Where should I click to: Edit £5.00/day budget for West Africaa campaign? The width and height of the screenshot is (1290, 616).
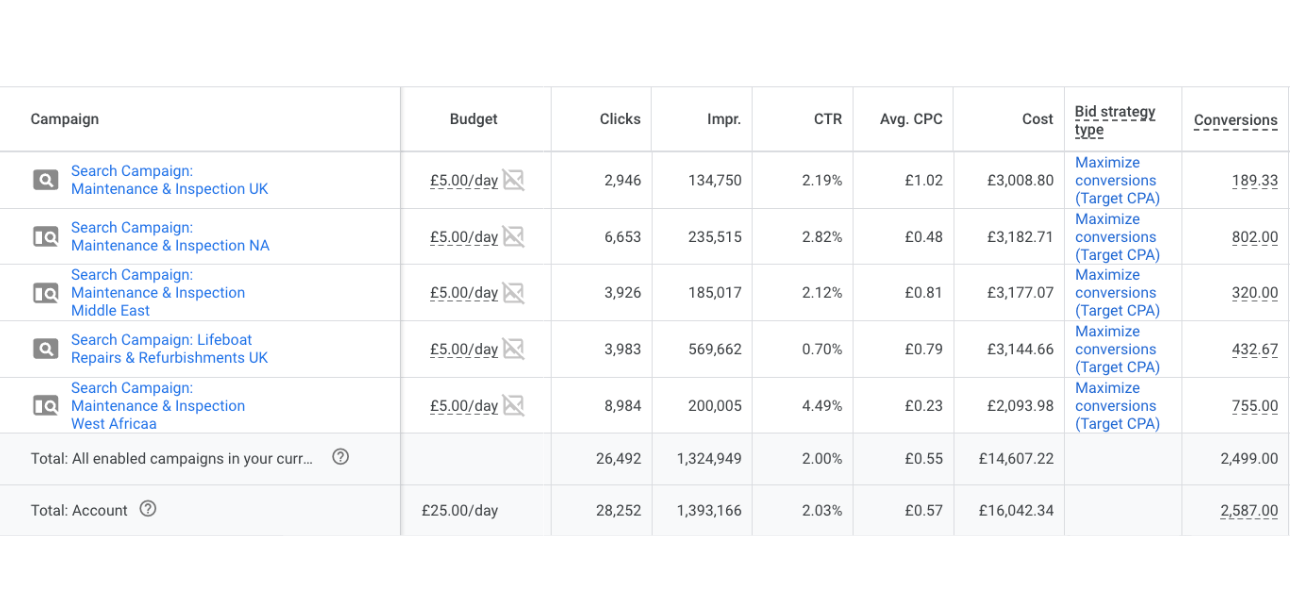pos(464,406)
